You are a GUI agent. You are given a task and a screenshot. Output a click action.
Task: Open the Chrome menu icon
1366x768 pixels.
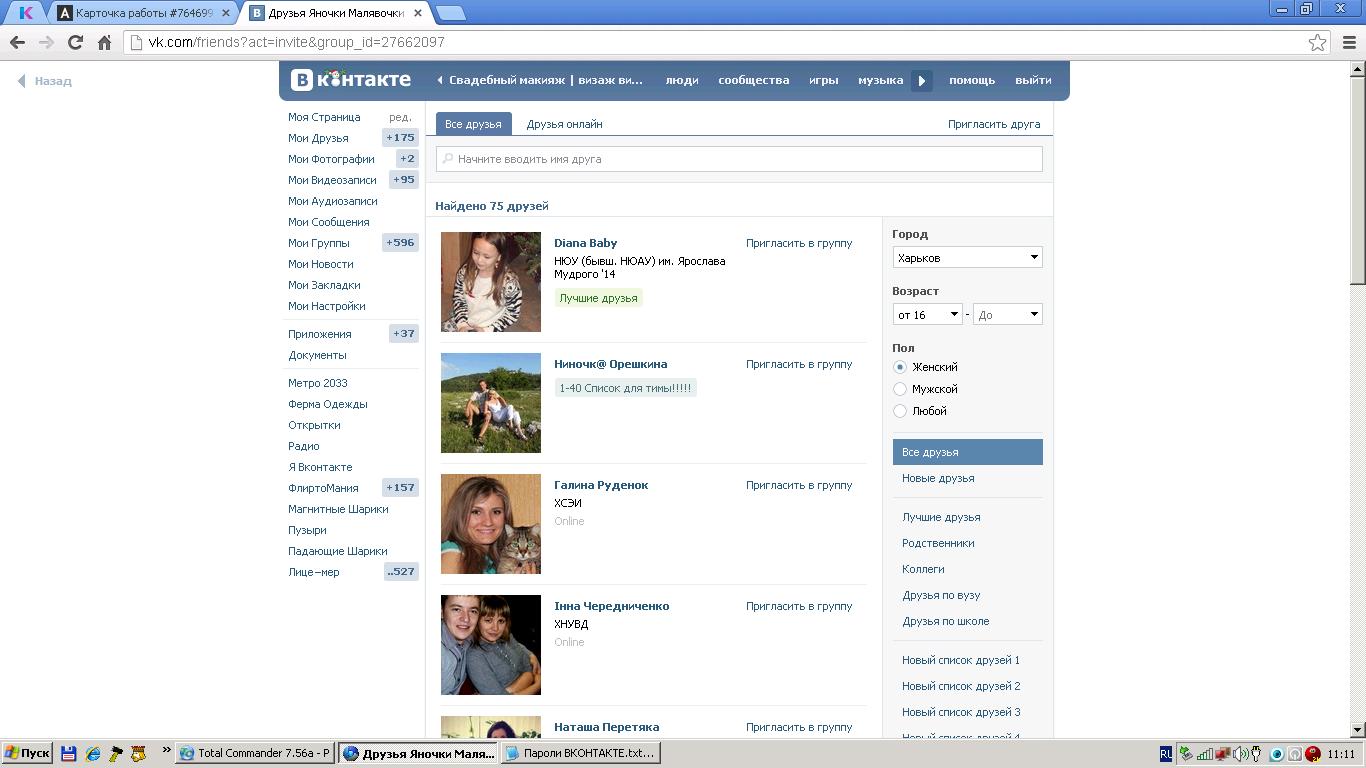tap(1349, 42)
